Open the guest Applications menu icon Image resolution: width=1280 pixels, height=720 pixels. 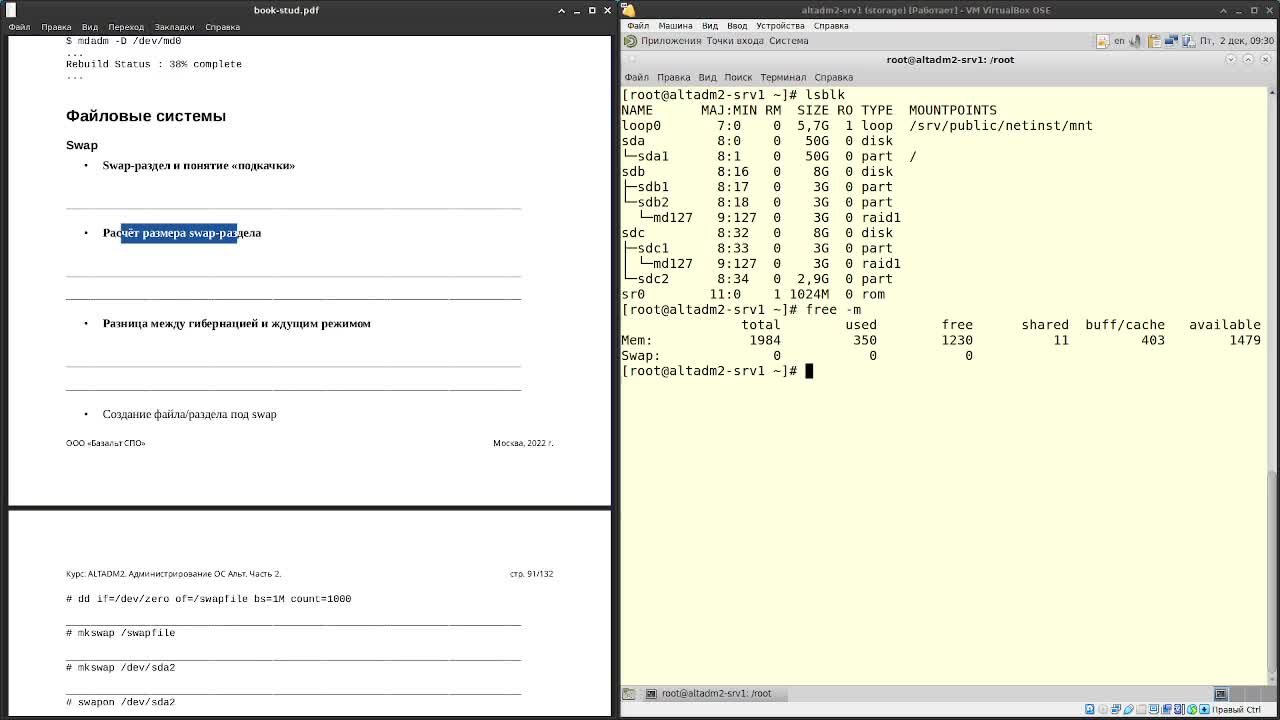click(630, 41)
